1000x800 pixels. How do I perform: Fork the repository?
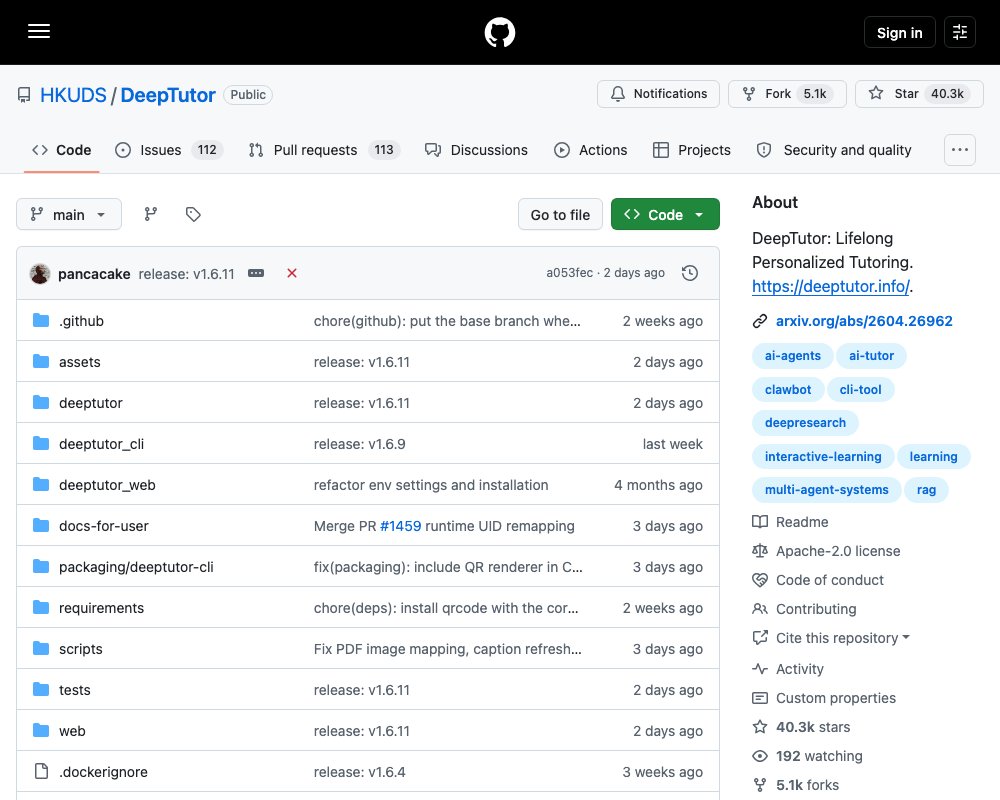(787, 94)
